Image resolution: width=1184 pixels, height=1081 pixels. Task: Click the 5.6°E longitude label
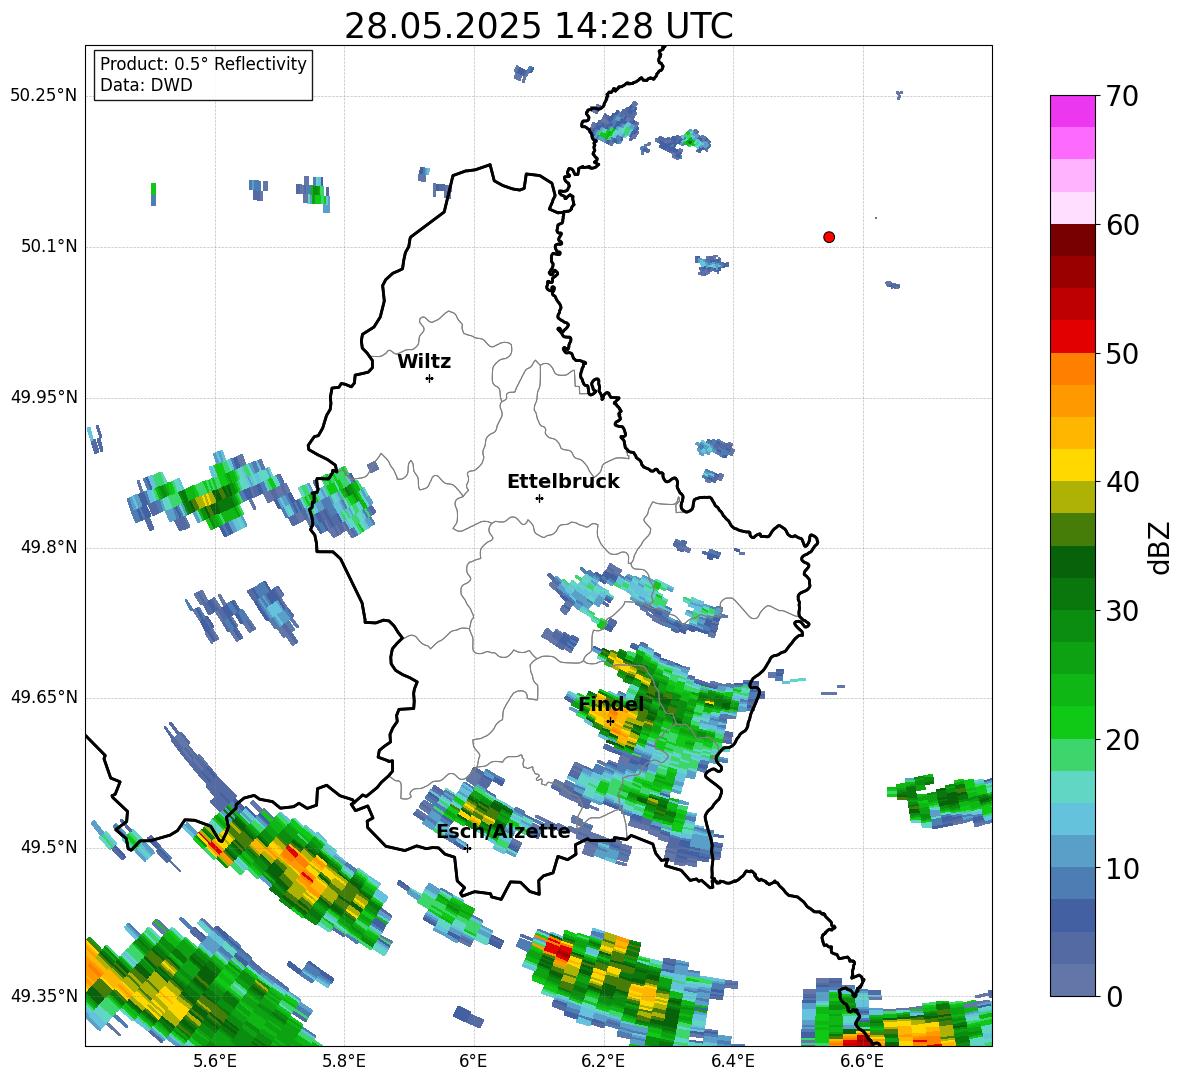click(x=215, y=1061)
